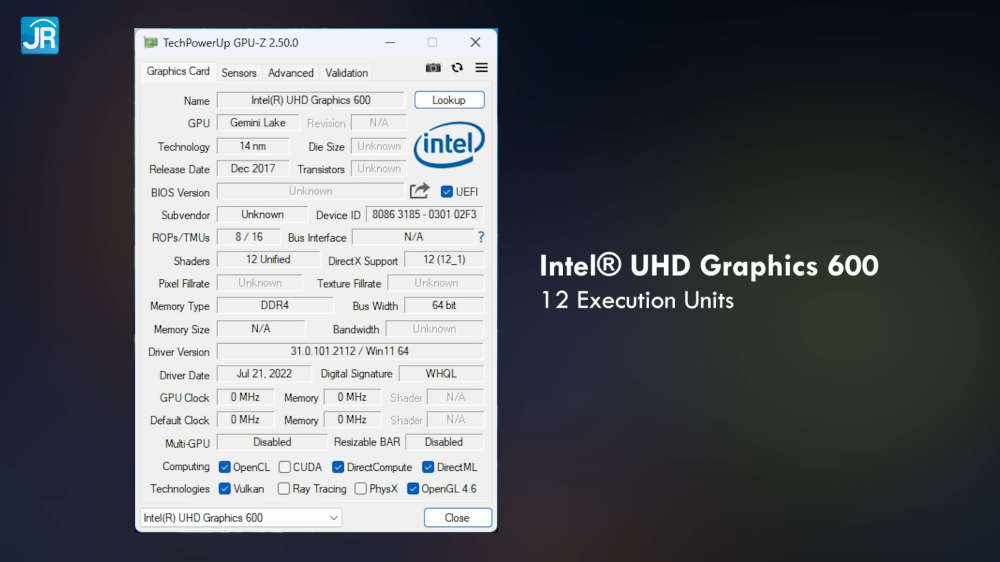Viewport: 1000px width, 562px height.
Task: Click the Pixel Fillrate field showing Unknown
Action: coord(260,283)
